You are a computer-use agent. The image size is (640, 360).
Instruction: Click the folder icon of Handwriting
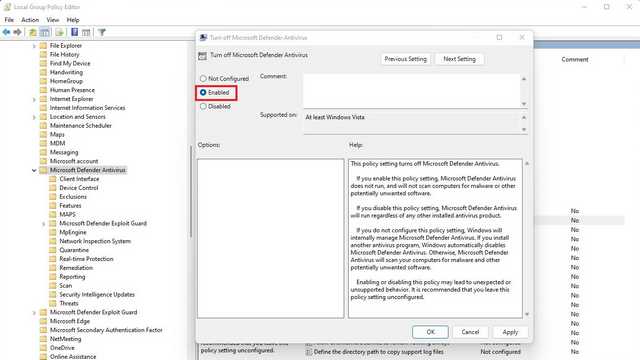click(43, 72)
